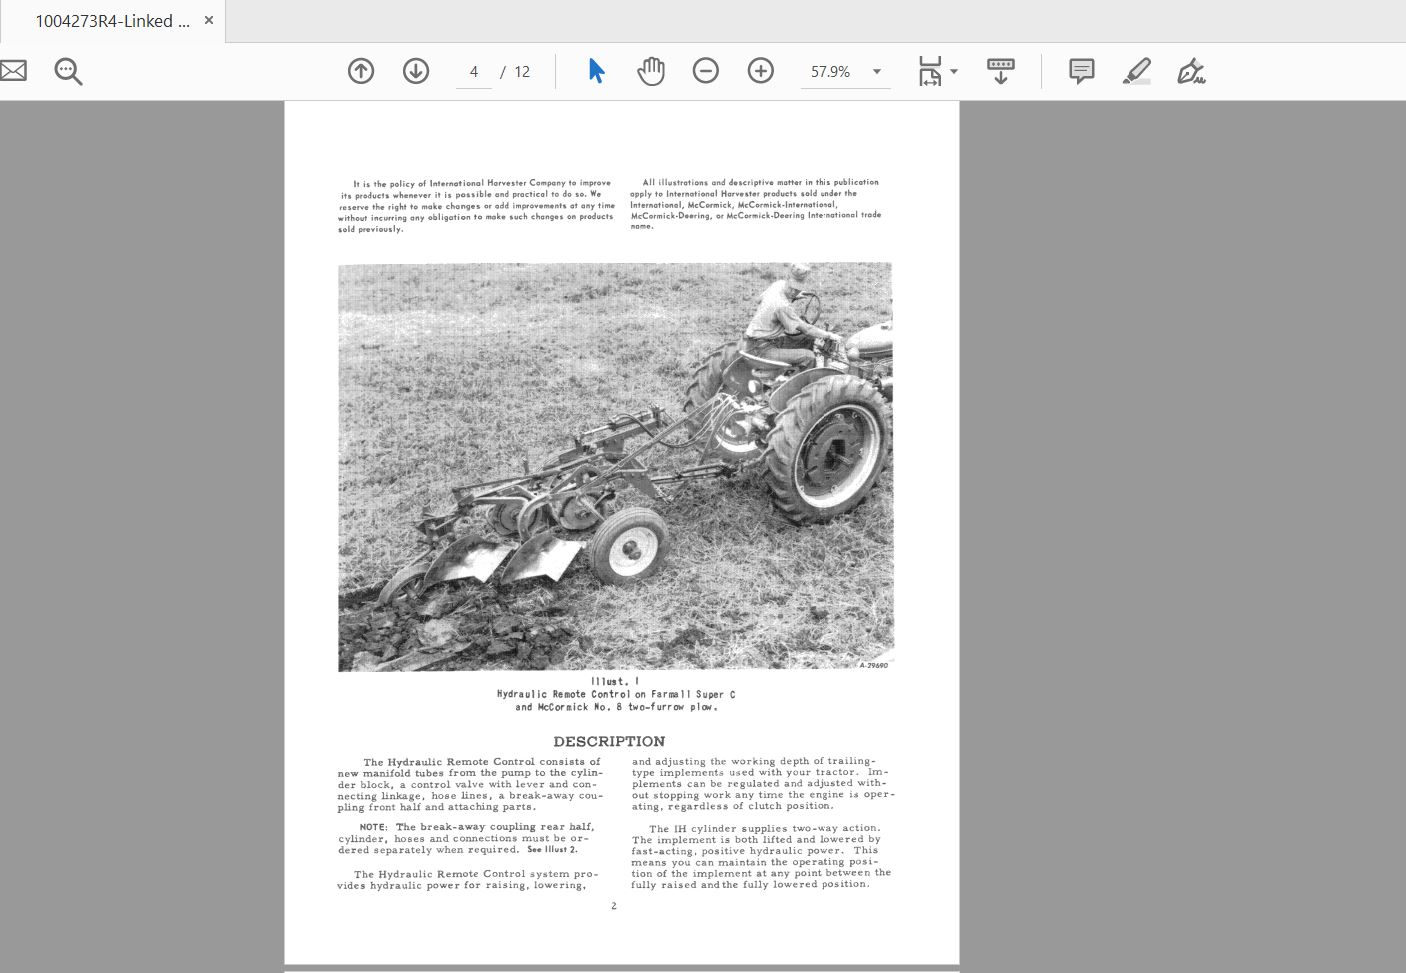Zoom out using the minus icon
Screen dimensions: 1406x973
706,71
